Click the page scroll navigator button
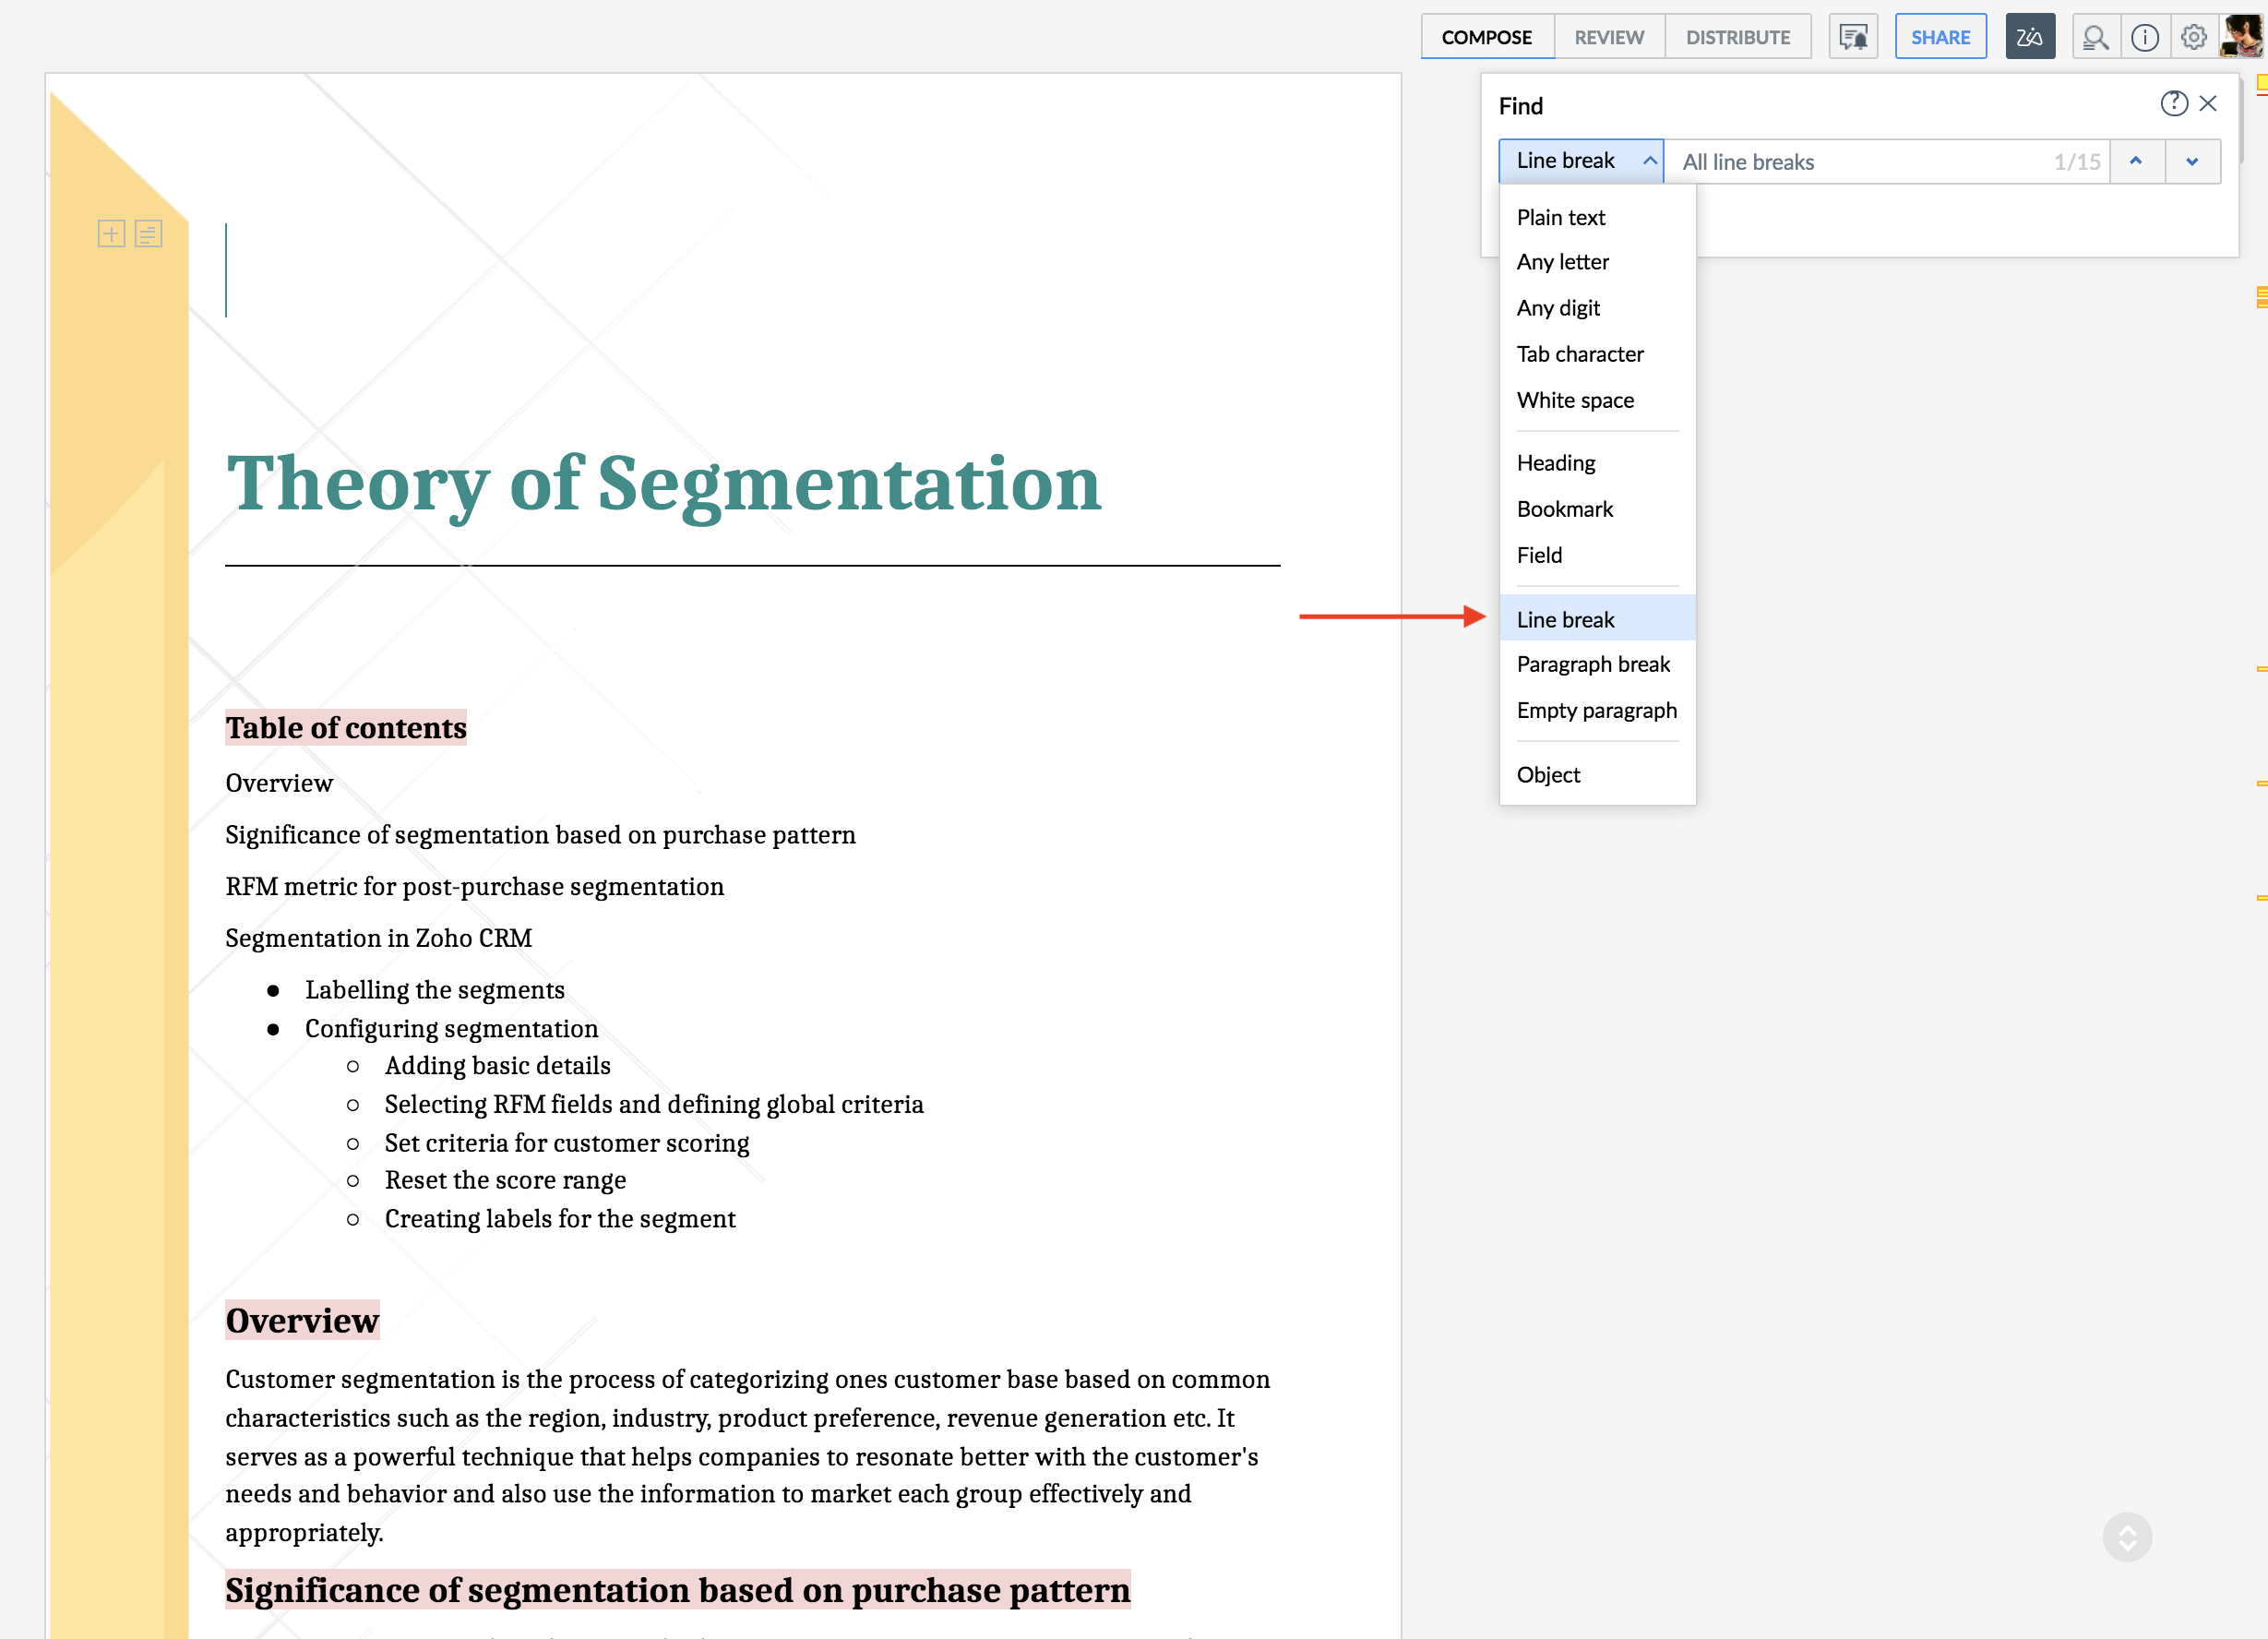The width and height of the screenshot is (2268, 1639). click(2127, 1536)
